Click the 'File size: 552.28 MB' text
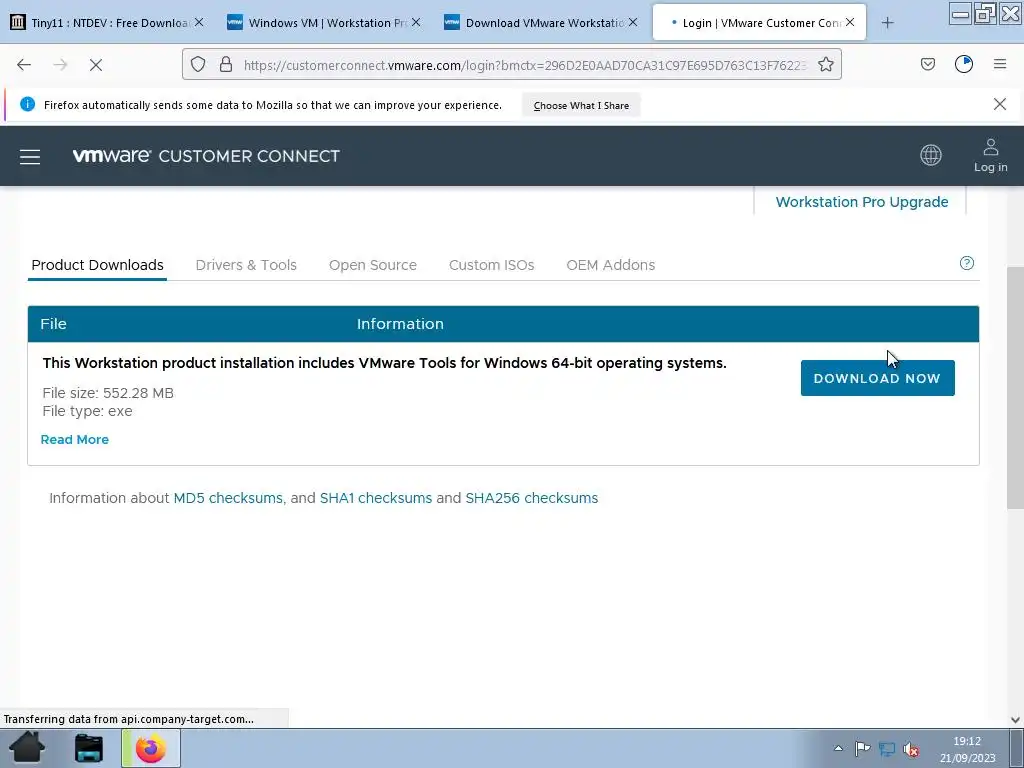Viewport: 1024px width, 768px height. point(108,393)
